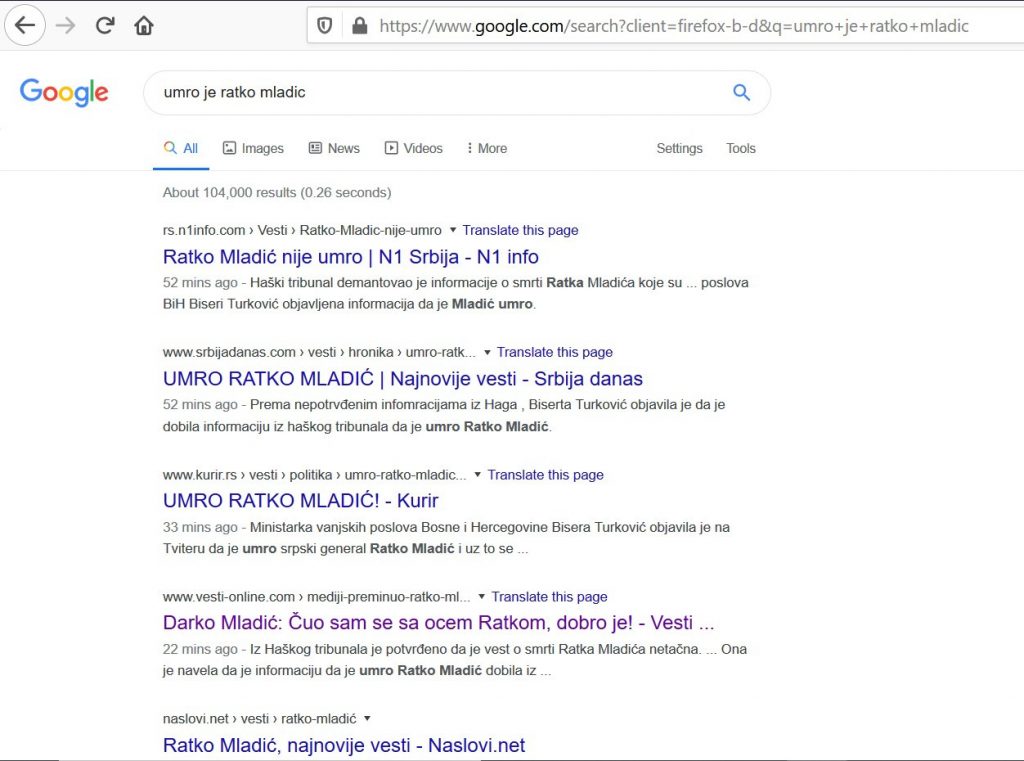The height and width of the screenshot is (761, 1024).
Task: Click the browser forward arrow
Action: tap(65, 25)
